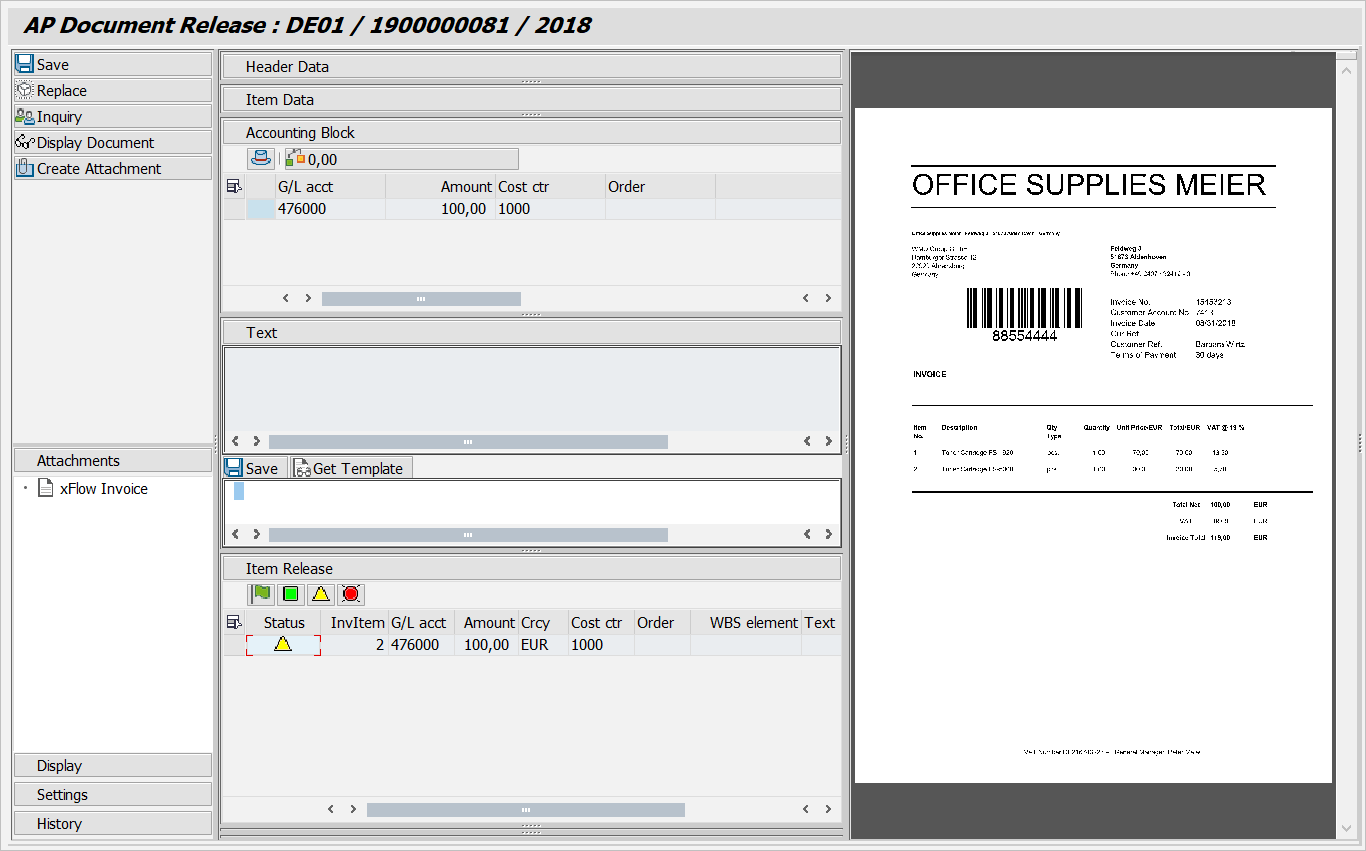Click the Item Release horizontal scrollbar
This screenshot has height=851, width=1366.
[525, 810]
